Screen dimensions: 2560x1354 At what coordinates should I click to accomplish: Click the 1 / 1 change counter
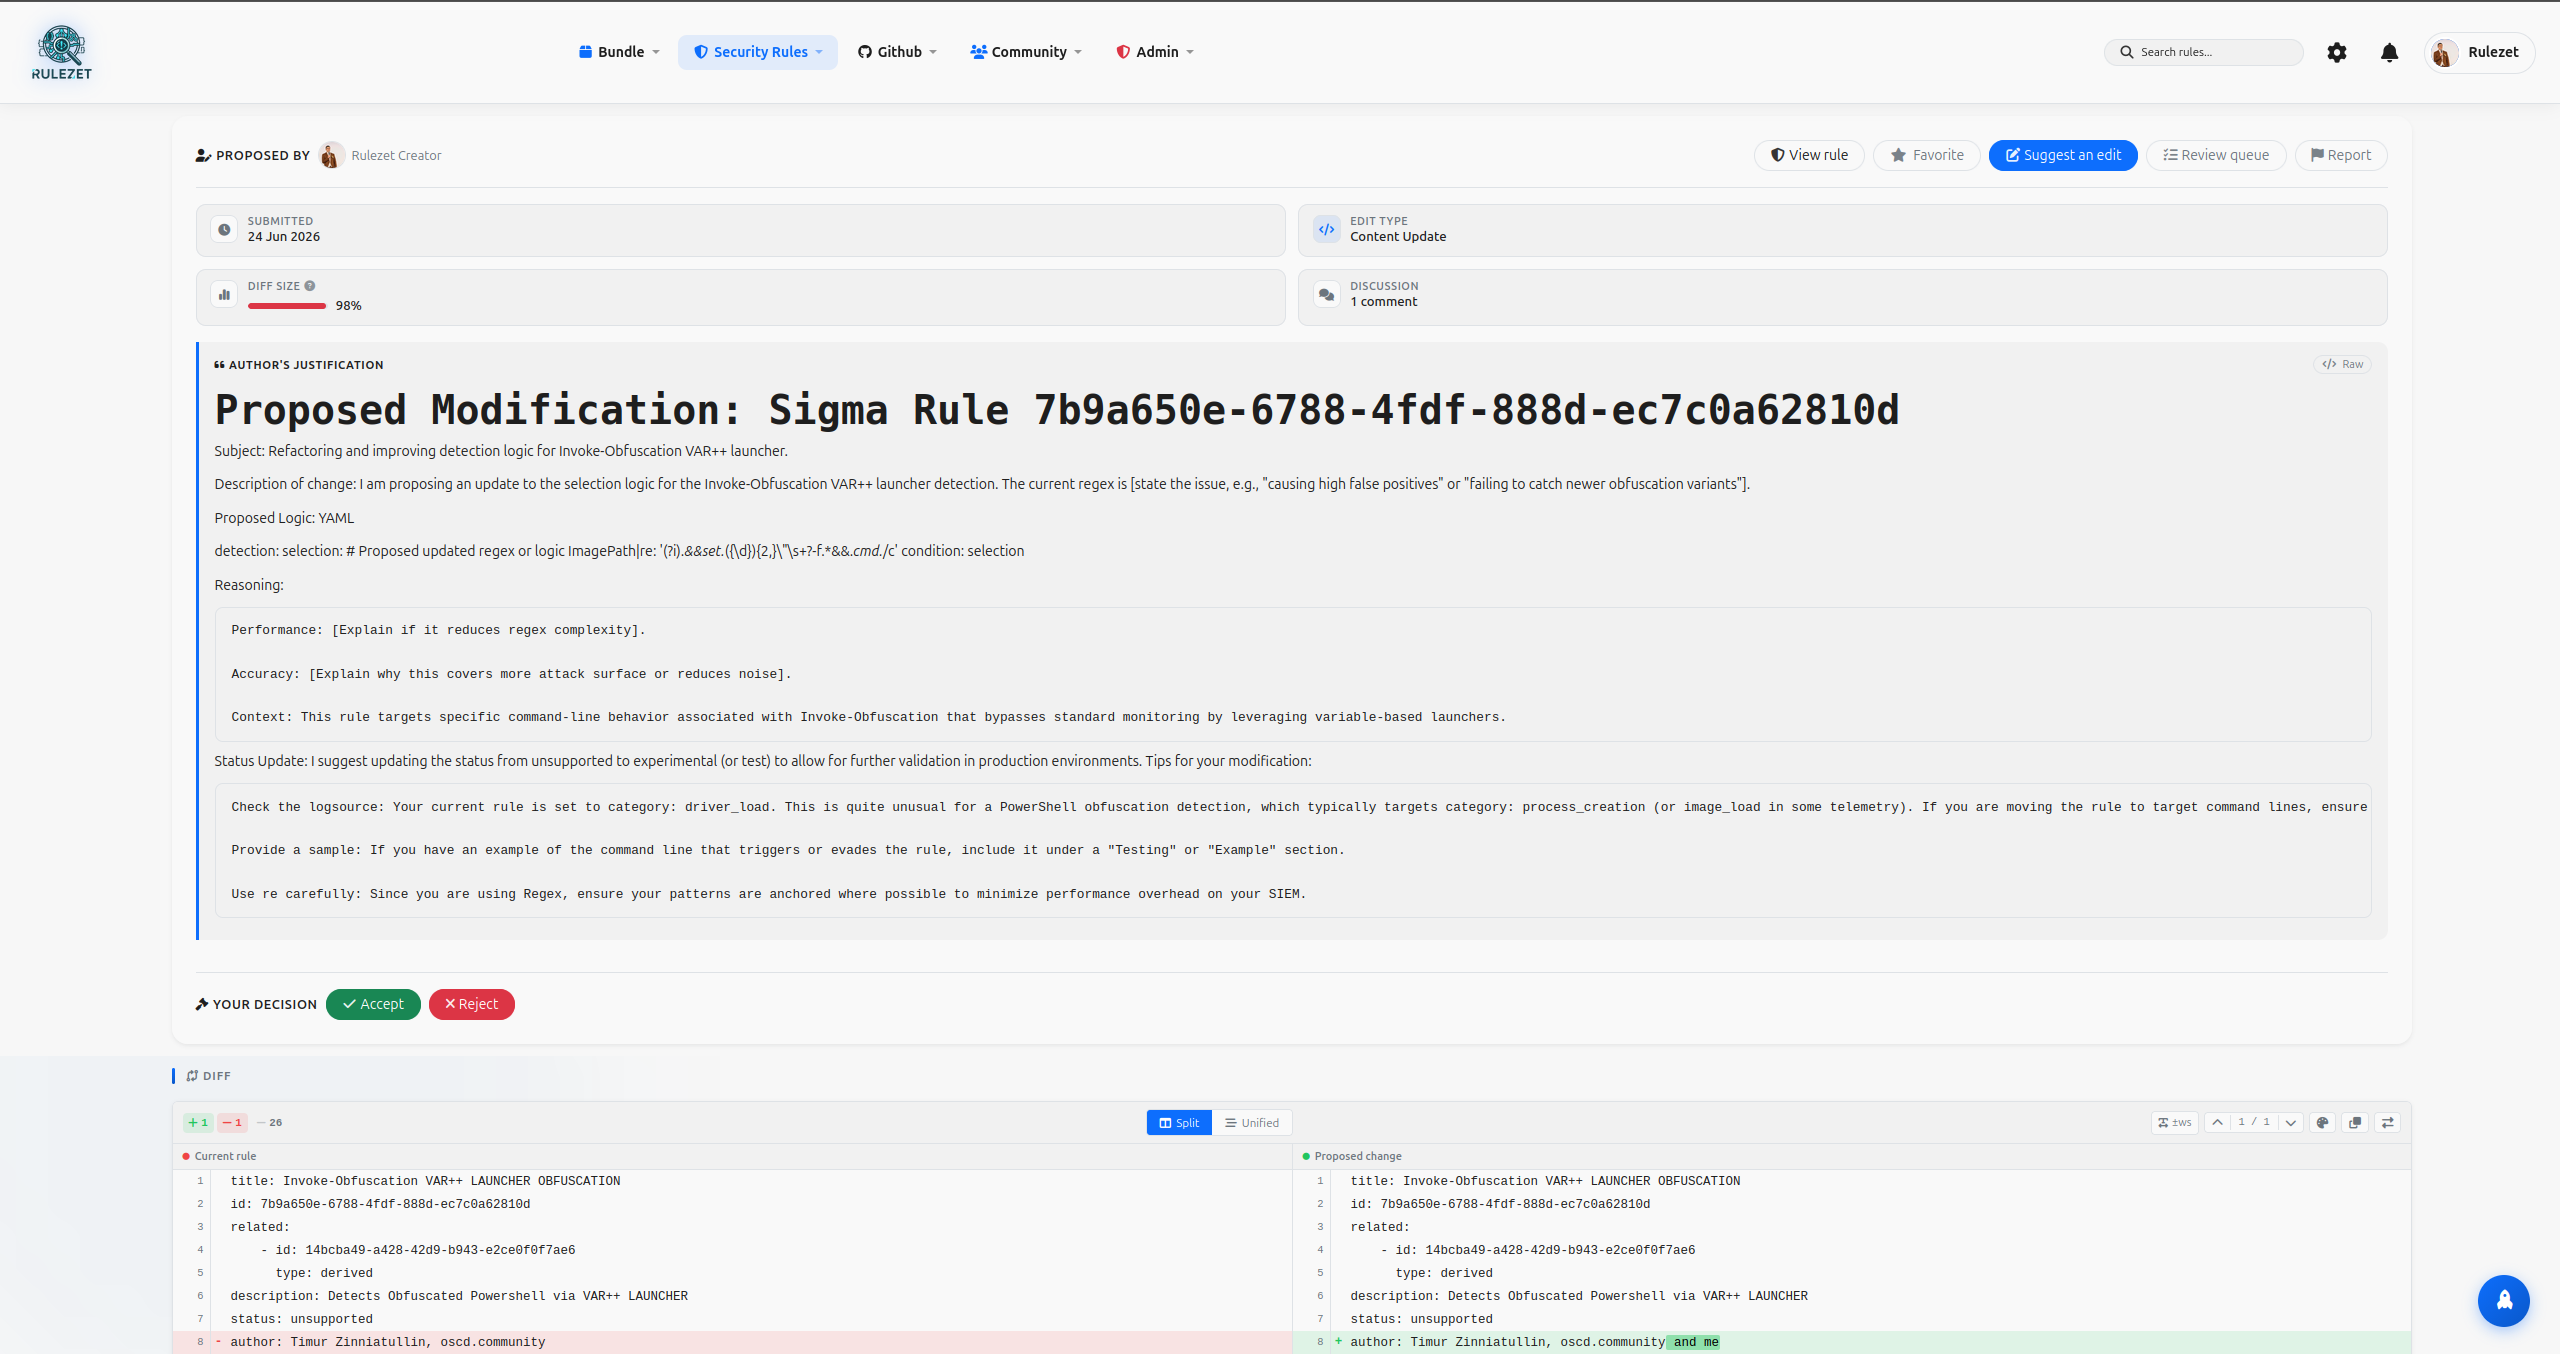(x=2254, y=1122)
